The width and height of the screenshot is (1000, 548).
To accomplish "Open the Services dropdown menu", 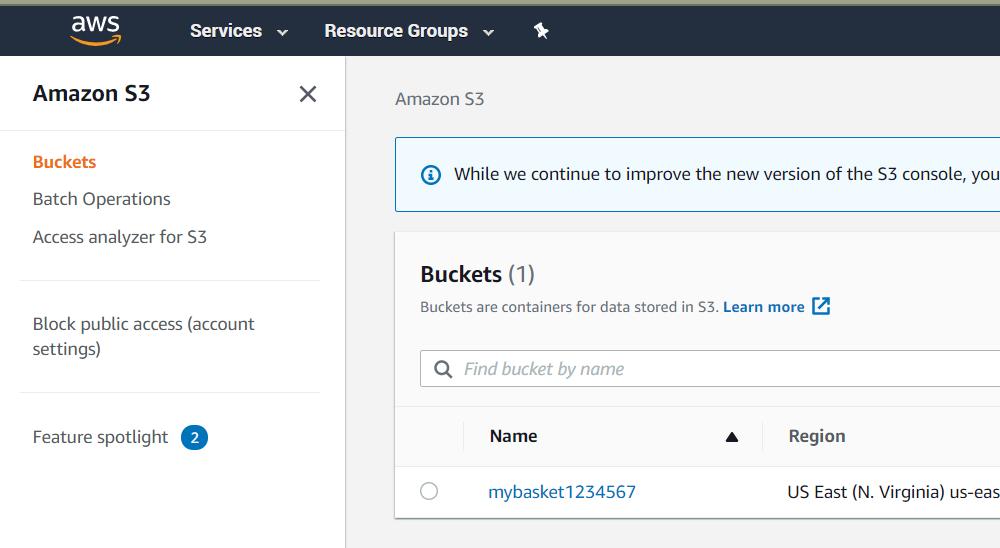I will click(239, 31).
